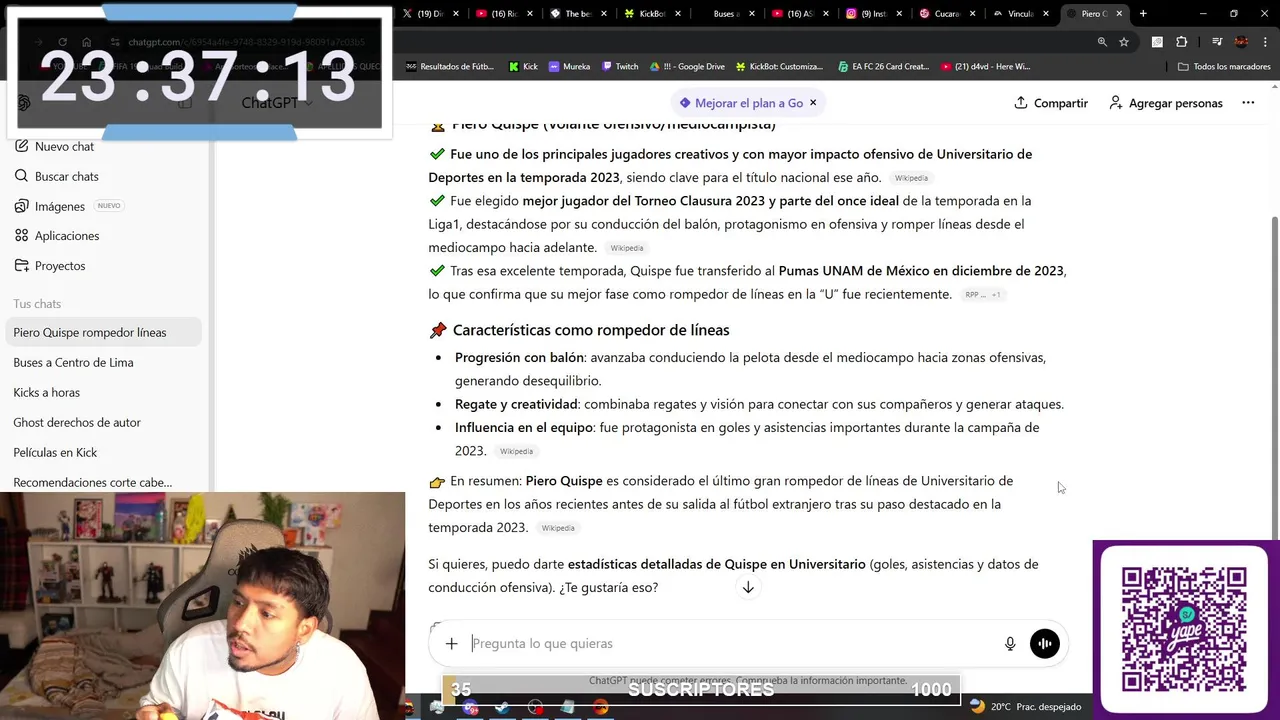1280x720 pixels.
Task: Switch to the Cucara tab
Action: [946, 14]
